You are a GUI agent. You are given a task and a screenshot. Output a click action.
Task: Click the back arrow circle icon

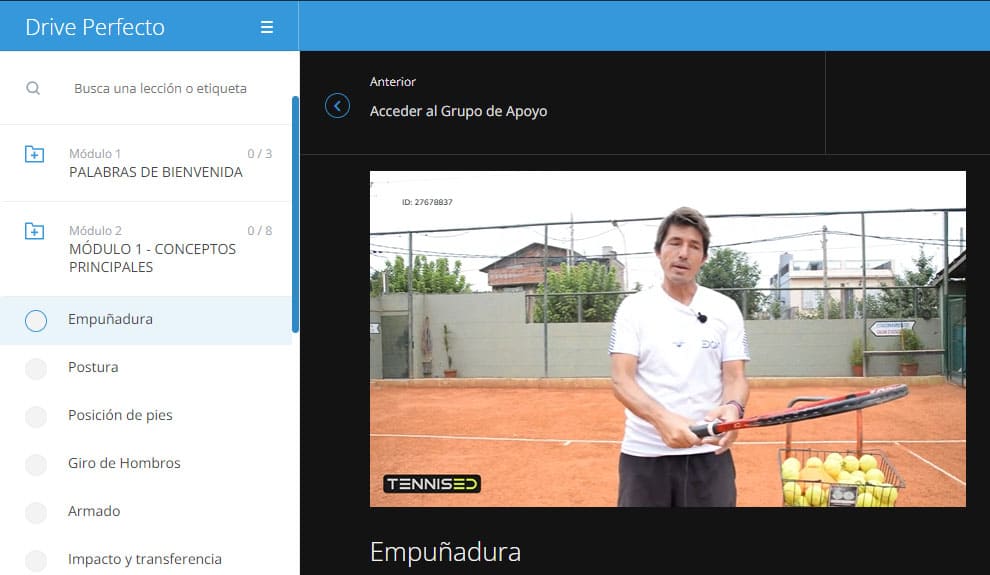pyautogui.click(x=338, y=106)
